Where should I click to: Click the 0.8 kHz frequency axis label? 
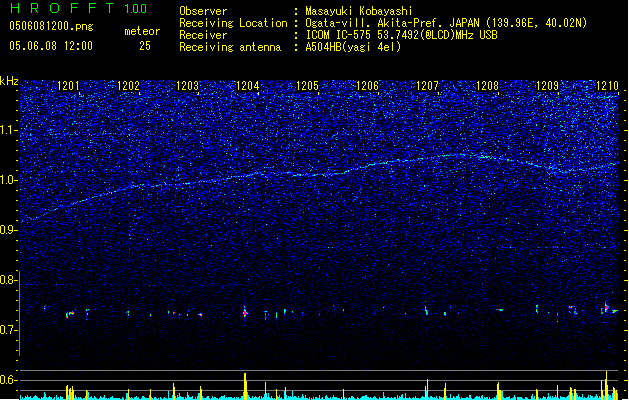tap(8, 280)
